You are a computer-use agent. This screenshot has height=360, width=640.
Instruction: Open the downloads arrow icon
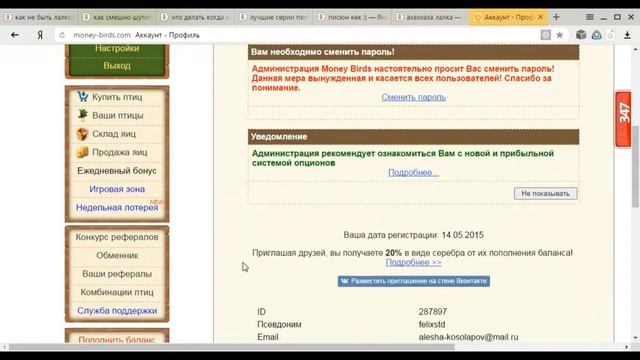coord(627,35)
